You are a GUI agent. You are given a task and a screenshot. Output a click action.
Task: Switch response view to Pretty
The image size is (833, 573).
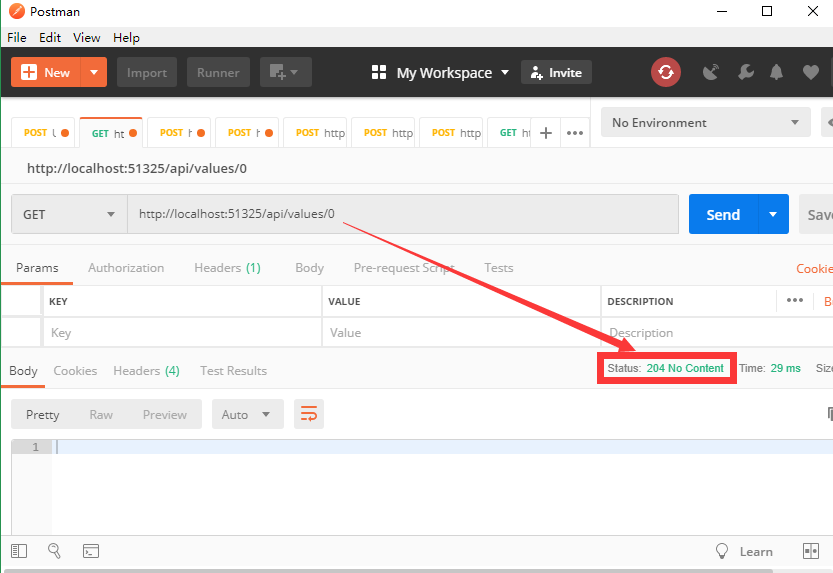pyautogui.click(x=42, y=414)
